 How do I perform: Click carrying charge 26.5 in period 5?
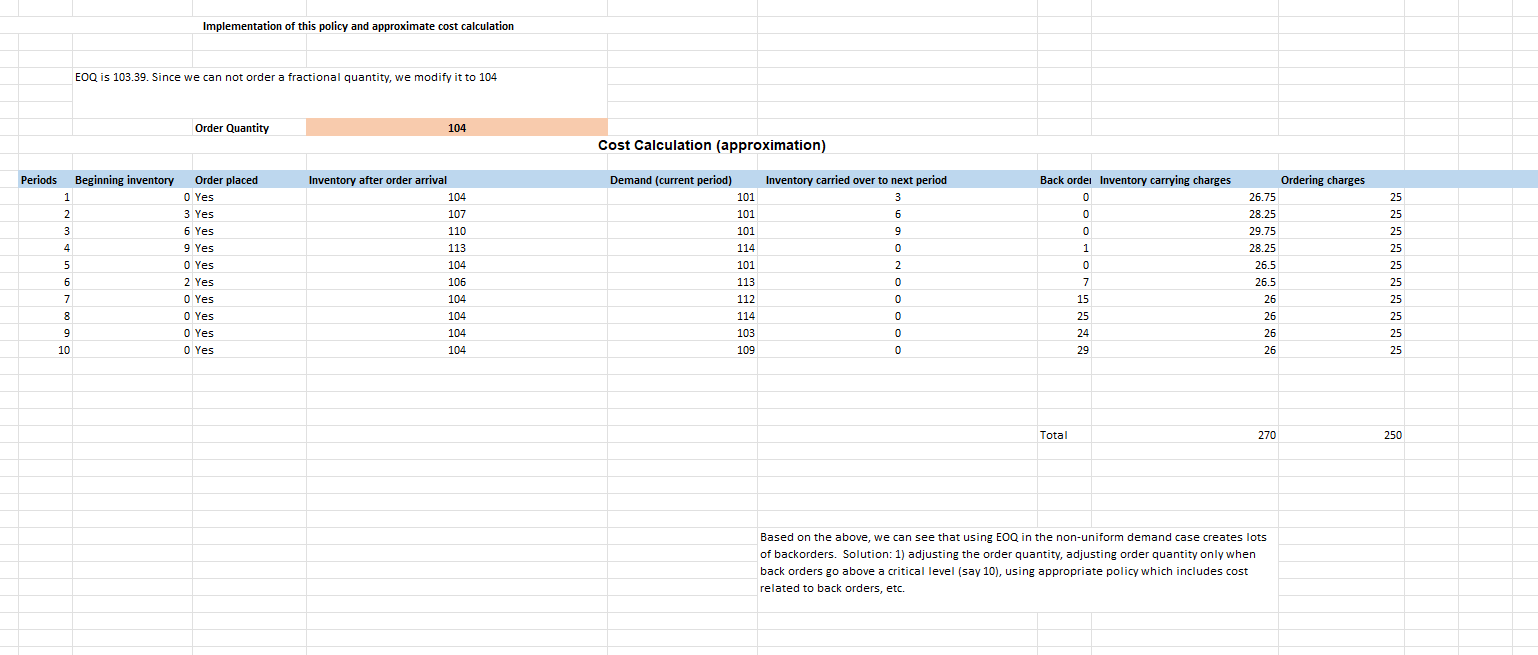coord(1185,265)
